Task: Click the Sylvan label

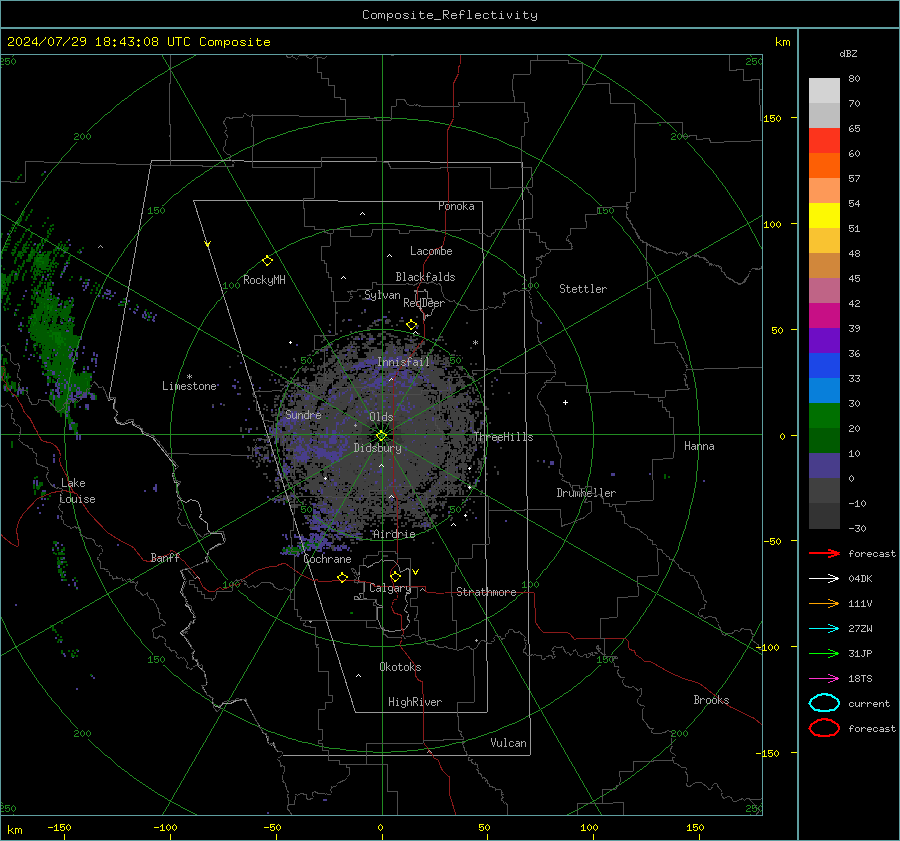Action: click(382, 295)
